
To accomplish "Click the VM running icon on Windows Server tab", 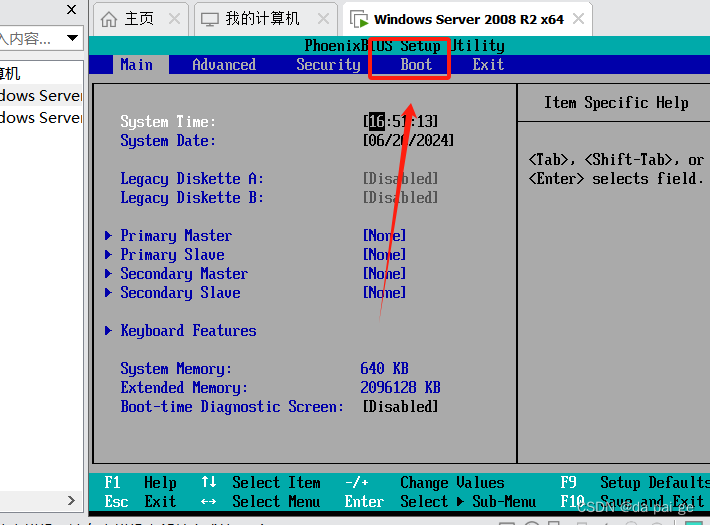I will pyautogui.click(x=359, y=19).
